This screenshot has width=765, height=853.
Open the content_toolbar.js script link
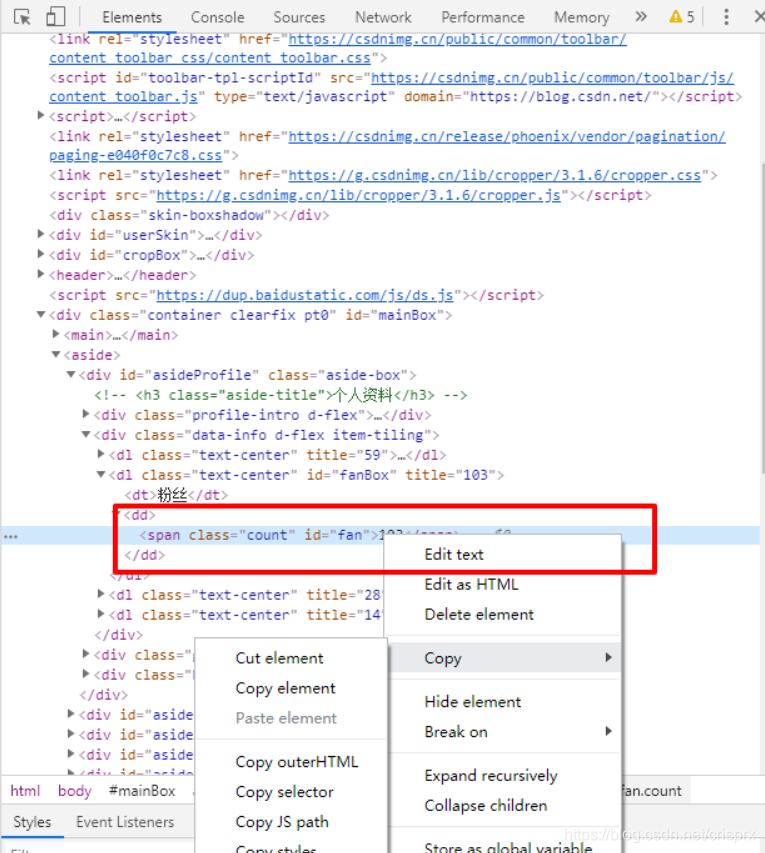coord(124,96)
